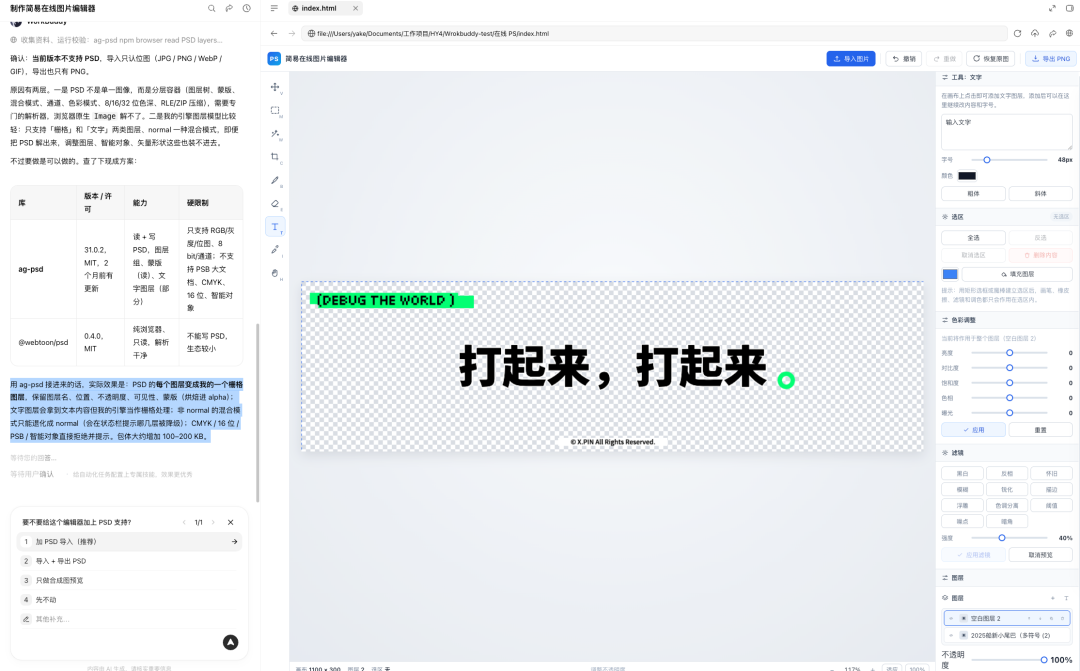1080x671 pixels.
Task: Select layer 空白图层 2
Action: coord(1006,618)
